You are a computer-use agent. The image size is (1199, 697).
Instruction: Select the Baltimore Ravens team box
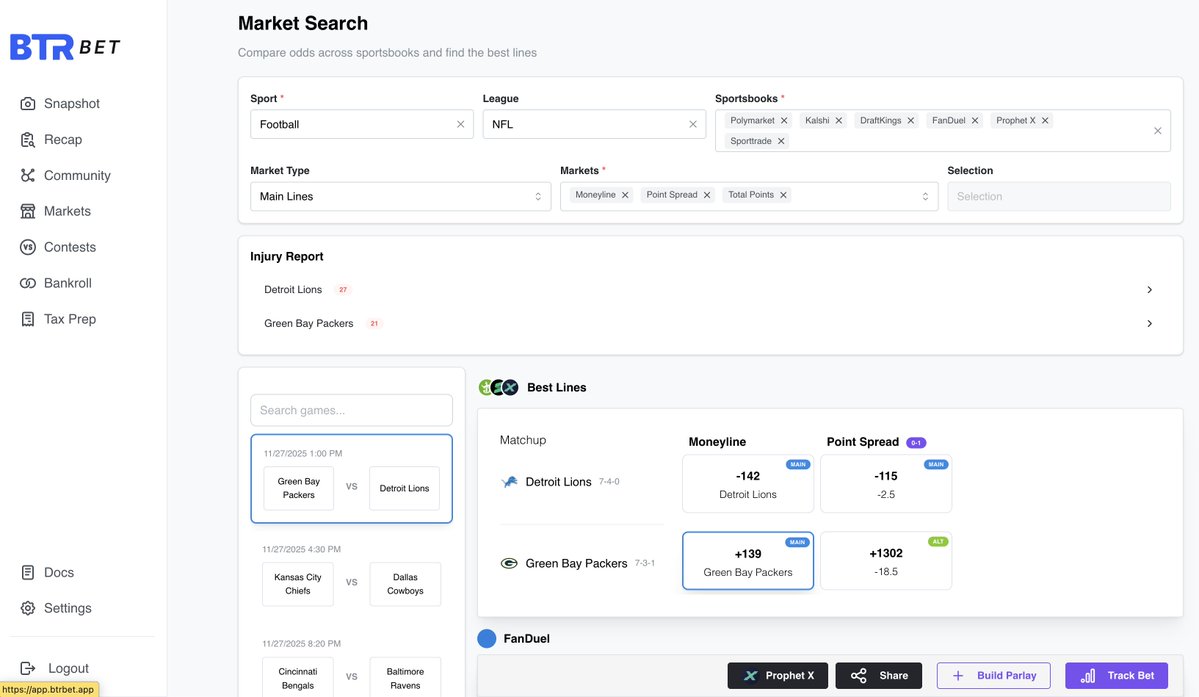click(405, 677)
